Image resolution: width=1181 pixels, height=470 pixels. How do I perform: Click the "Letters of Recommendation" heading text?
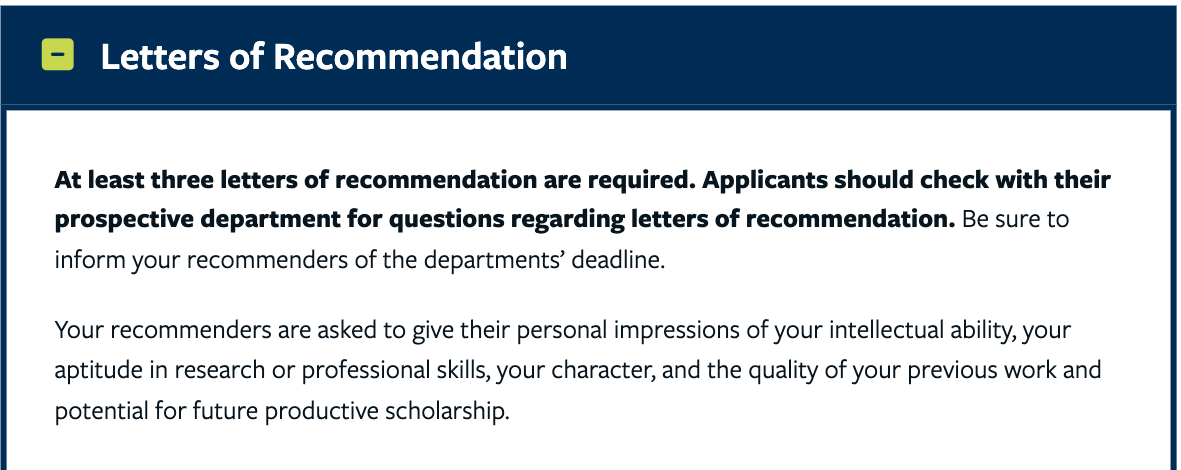click(334, 57)
